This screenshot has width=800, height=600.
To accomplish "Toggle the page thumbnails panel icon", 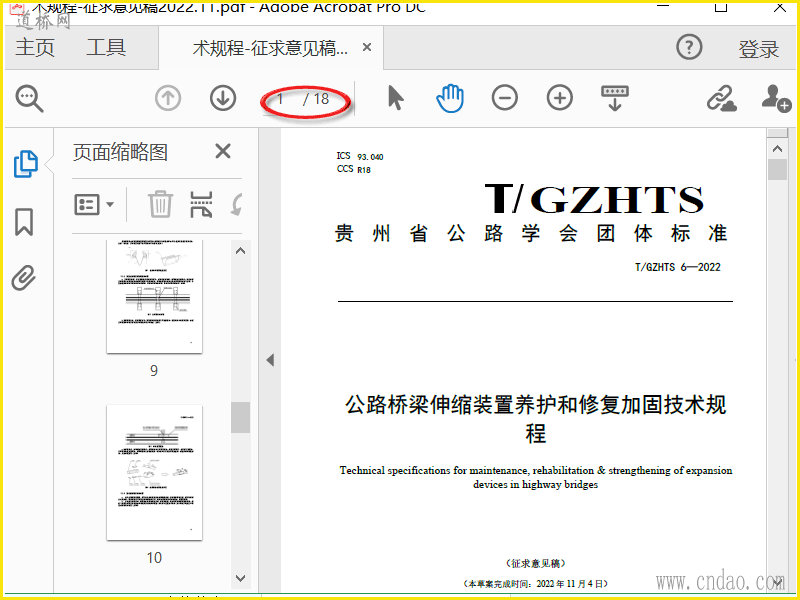I will pos(26,164).
